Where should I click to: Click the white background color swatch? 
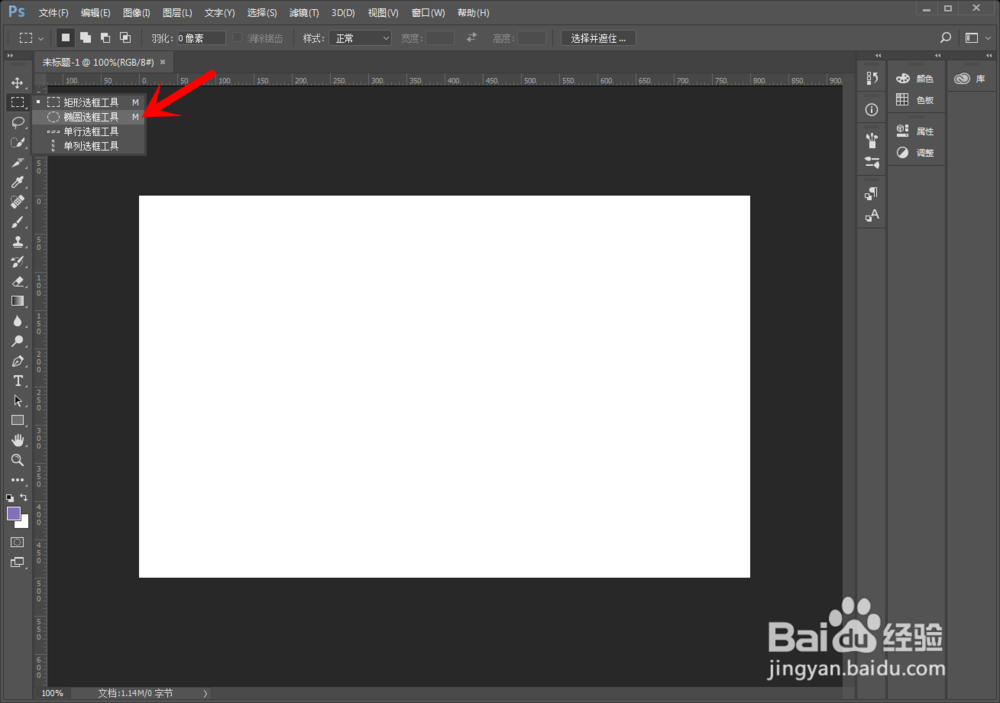[24, 524]
